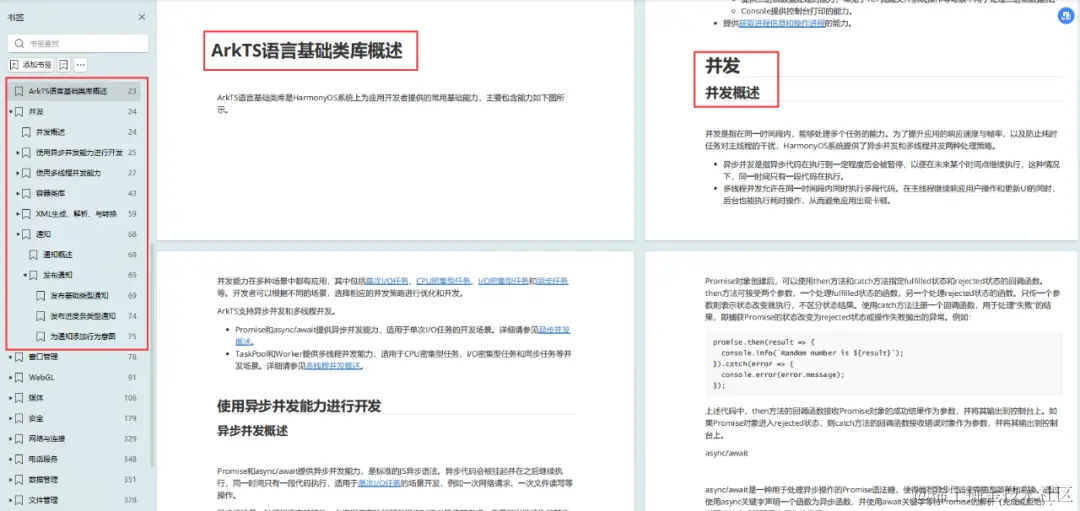This screenshot has width=1080, height=511.
Task: Click bookmark icon of XML生成、解析、与转换 row
Action: (x=25, y=213)
